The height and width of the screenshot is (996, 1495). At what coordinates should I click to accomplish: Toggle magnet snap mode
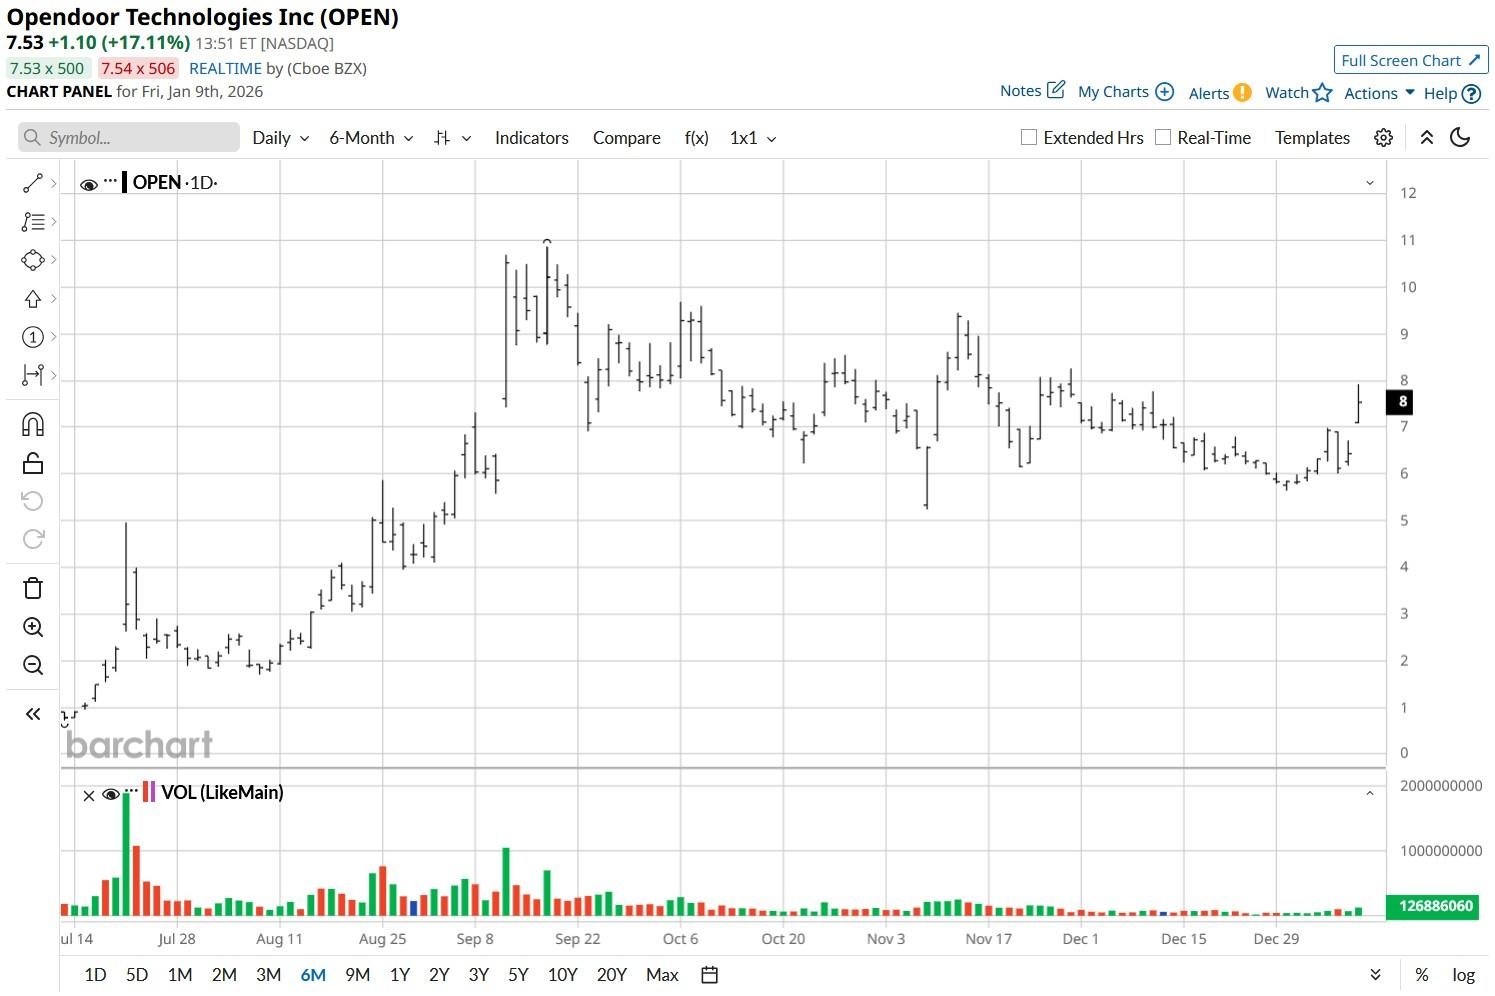[x=32, y=424]
